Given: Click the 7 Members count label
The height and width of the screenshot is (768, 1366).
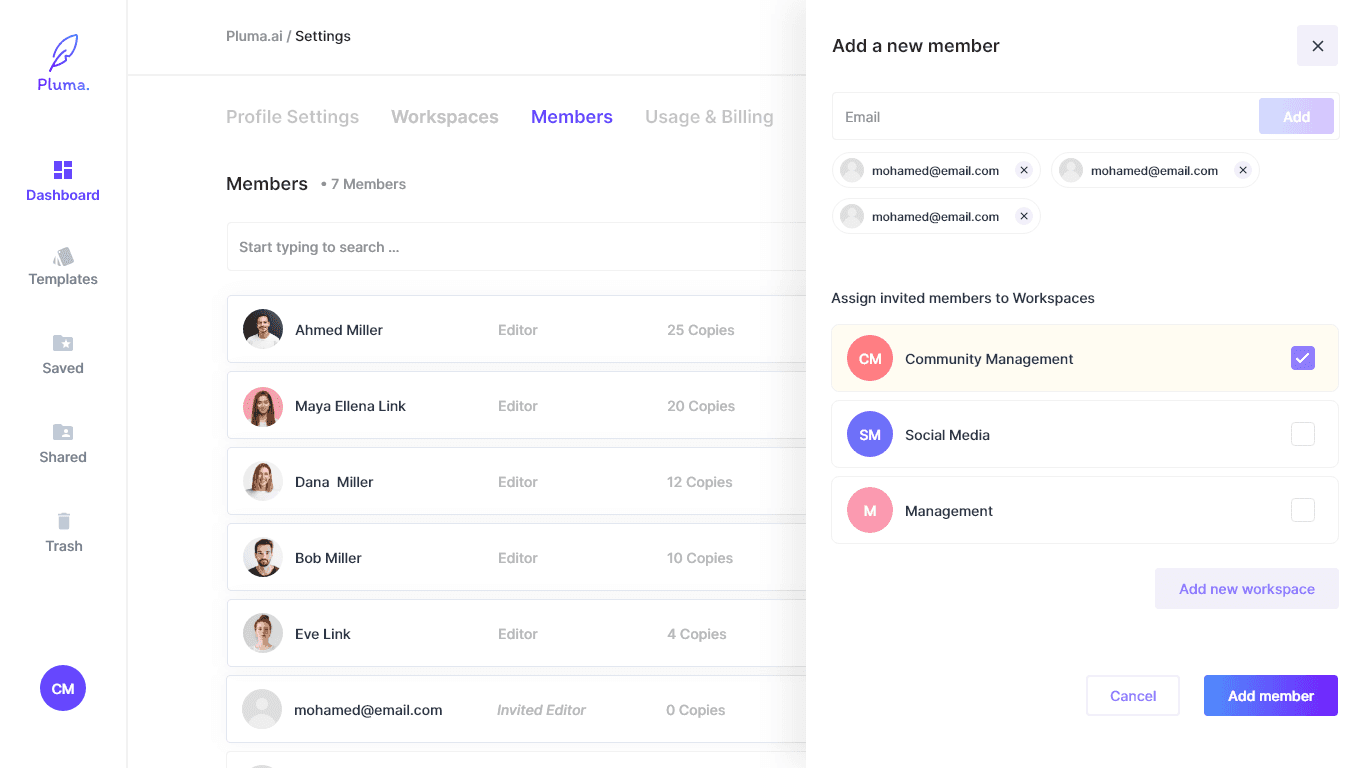Looking at the screenshot, I should tap(363, 184).
